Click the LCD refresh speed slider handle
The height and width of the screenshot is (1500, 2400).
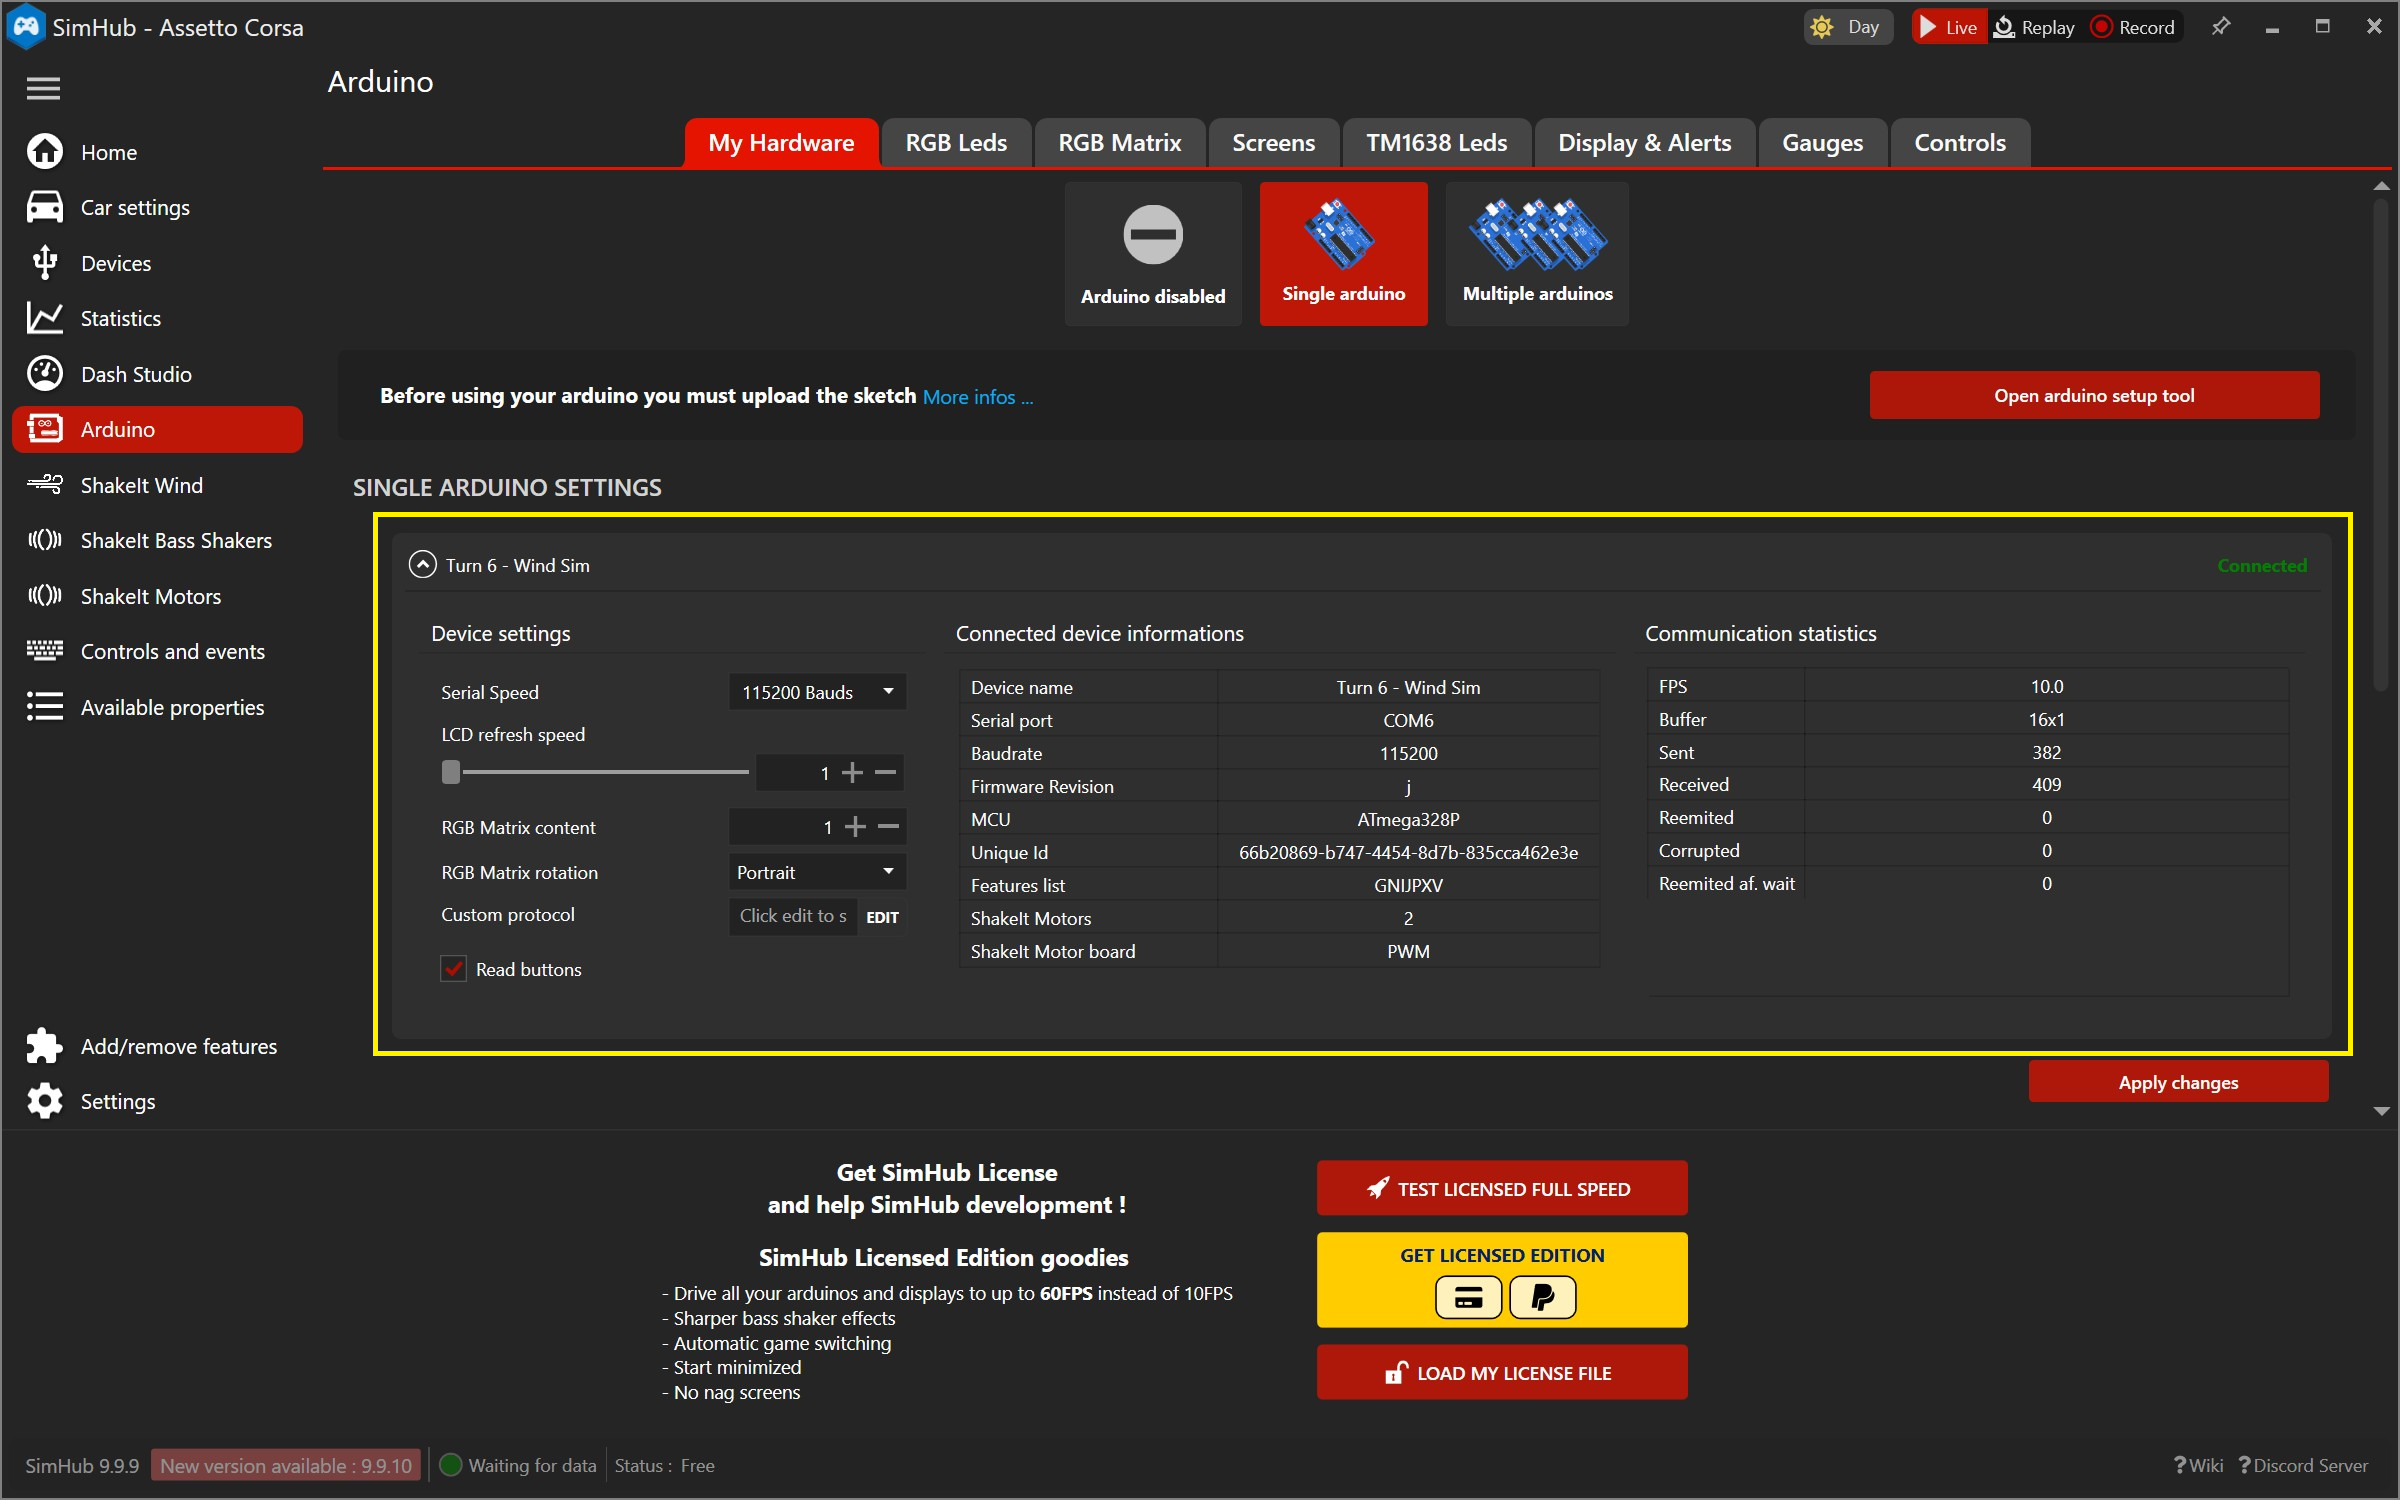tap(451, 772)
